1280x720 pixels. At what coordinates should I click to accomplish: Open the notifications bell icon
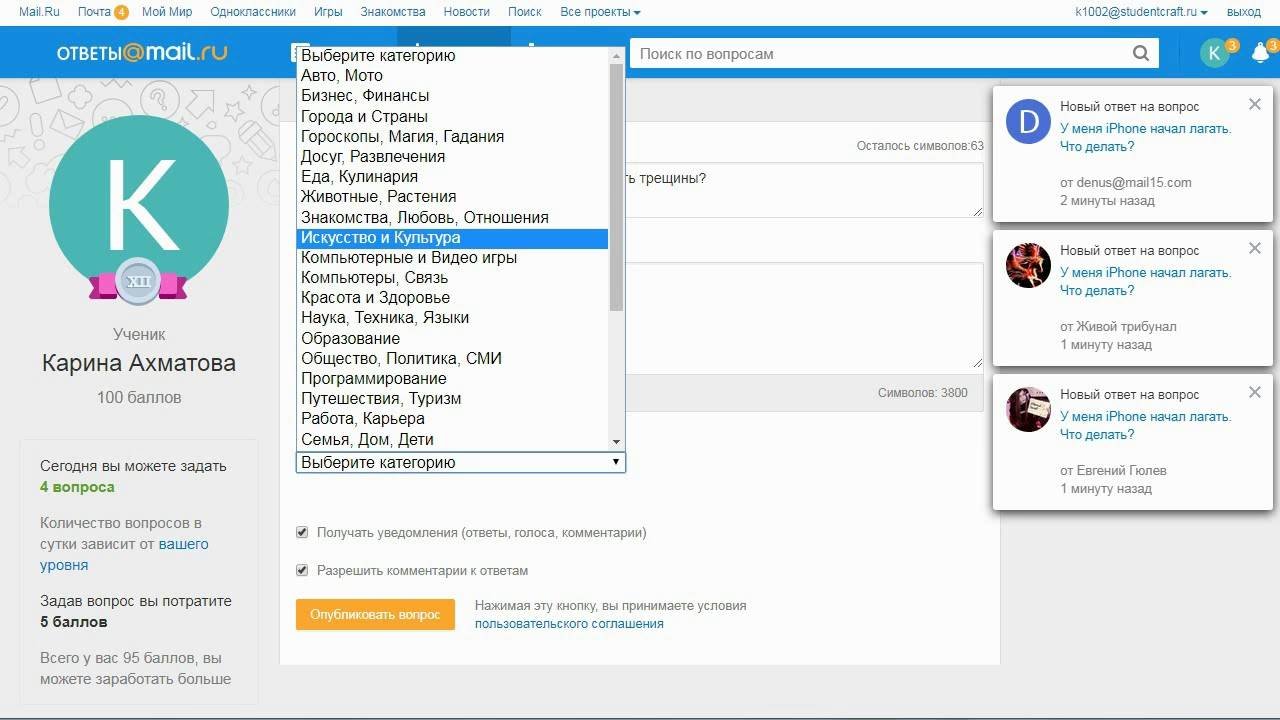pos(1261,54)
